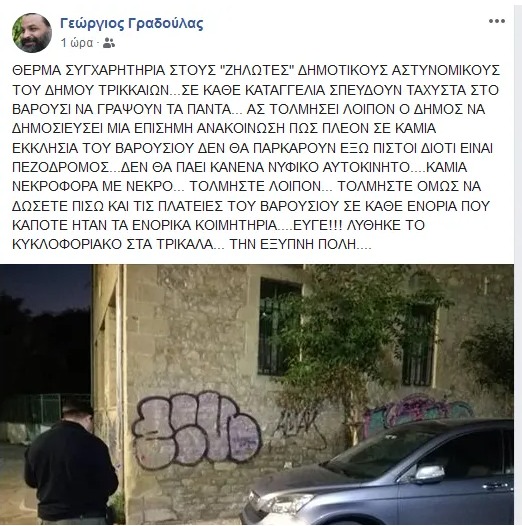
Task: Click the first line starting 'ΘΕΡΜΑ ΣΥΓΧΑΡΗΤΗΡΙΑ'
Action: point(256,71)
